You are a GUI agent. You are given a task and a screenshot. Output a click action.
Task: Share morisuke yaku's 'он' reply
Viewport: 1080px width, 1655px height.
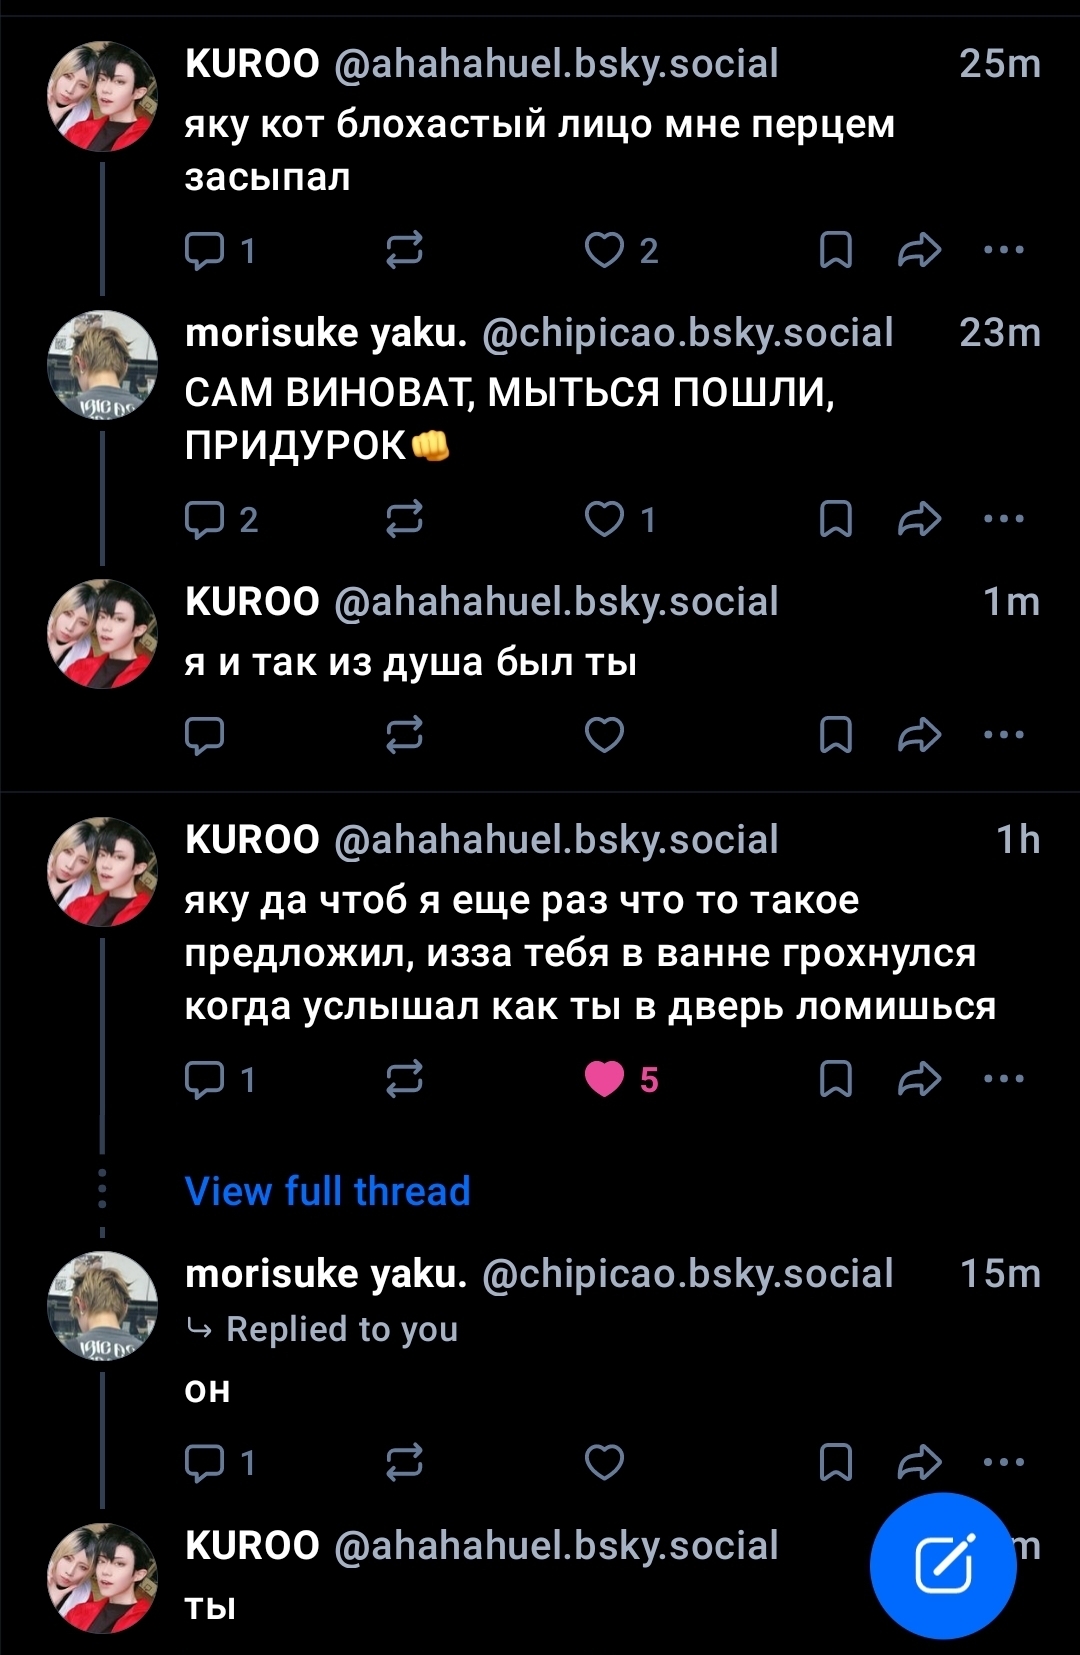(x=919, y=1462)
